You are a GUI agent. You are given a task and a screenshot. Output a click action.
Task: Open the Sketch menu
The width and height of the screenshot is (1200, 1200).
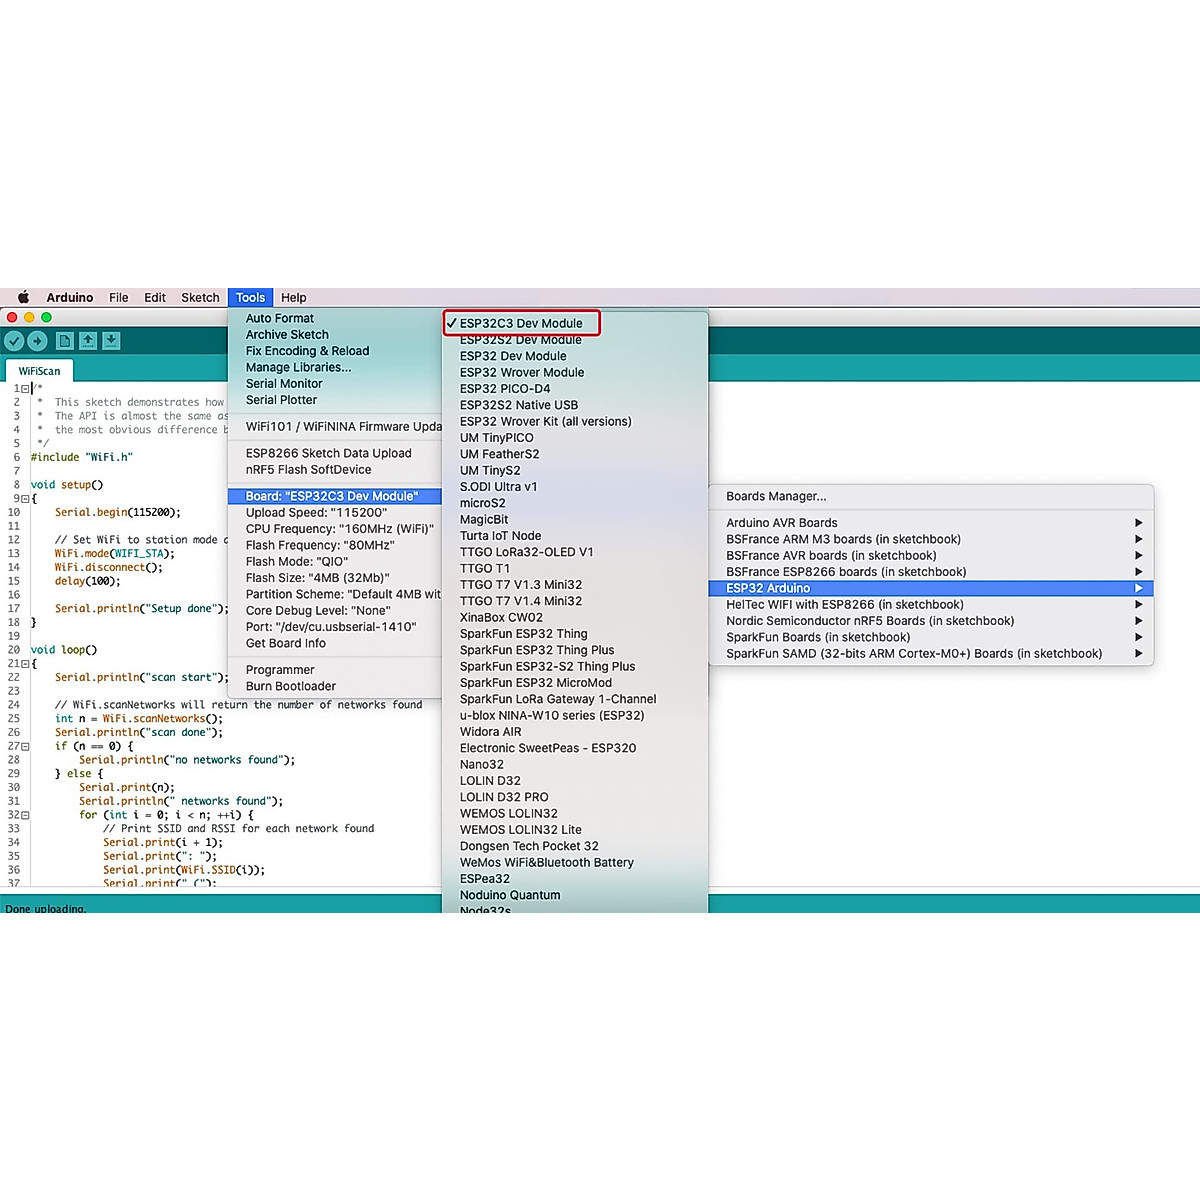pyautogui.click(x=200, y=298)
